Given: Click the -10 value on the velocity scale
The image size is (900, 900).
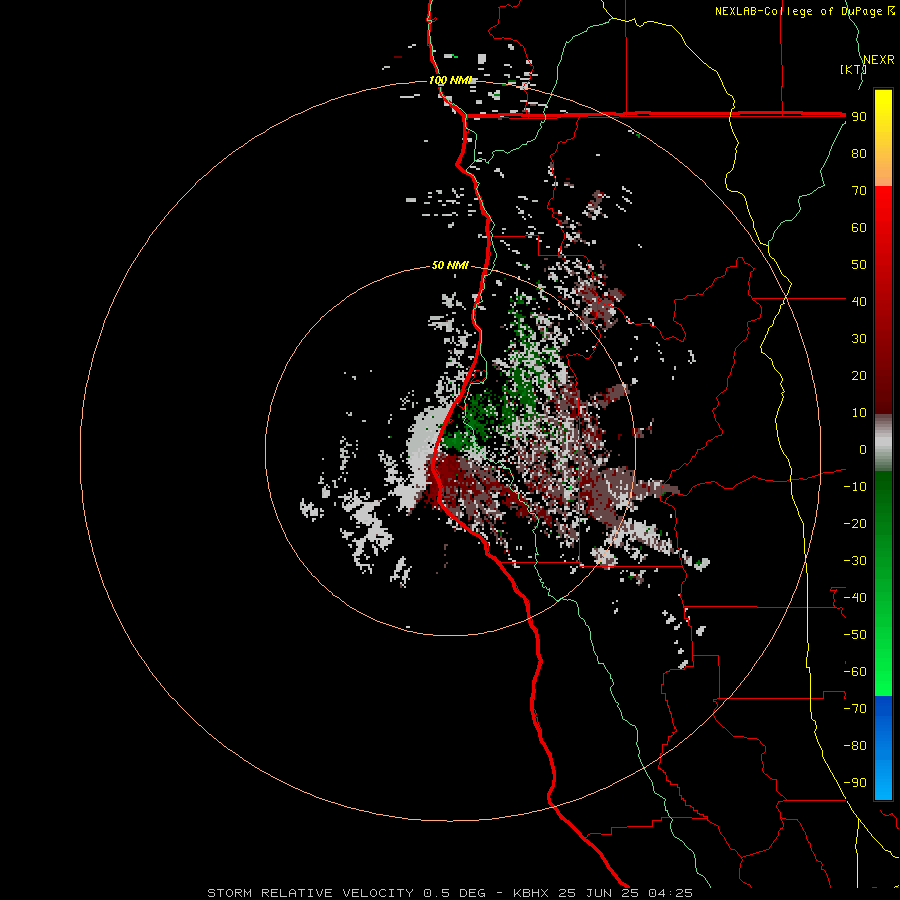Looking at the screenshot, I should click(855, 487).
